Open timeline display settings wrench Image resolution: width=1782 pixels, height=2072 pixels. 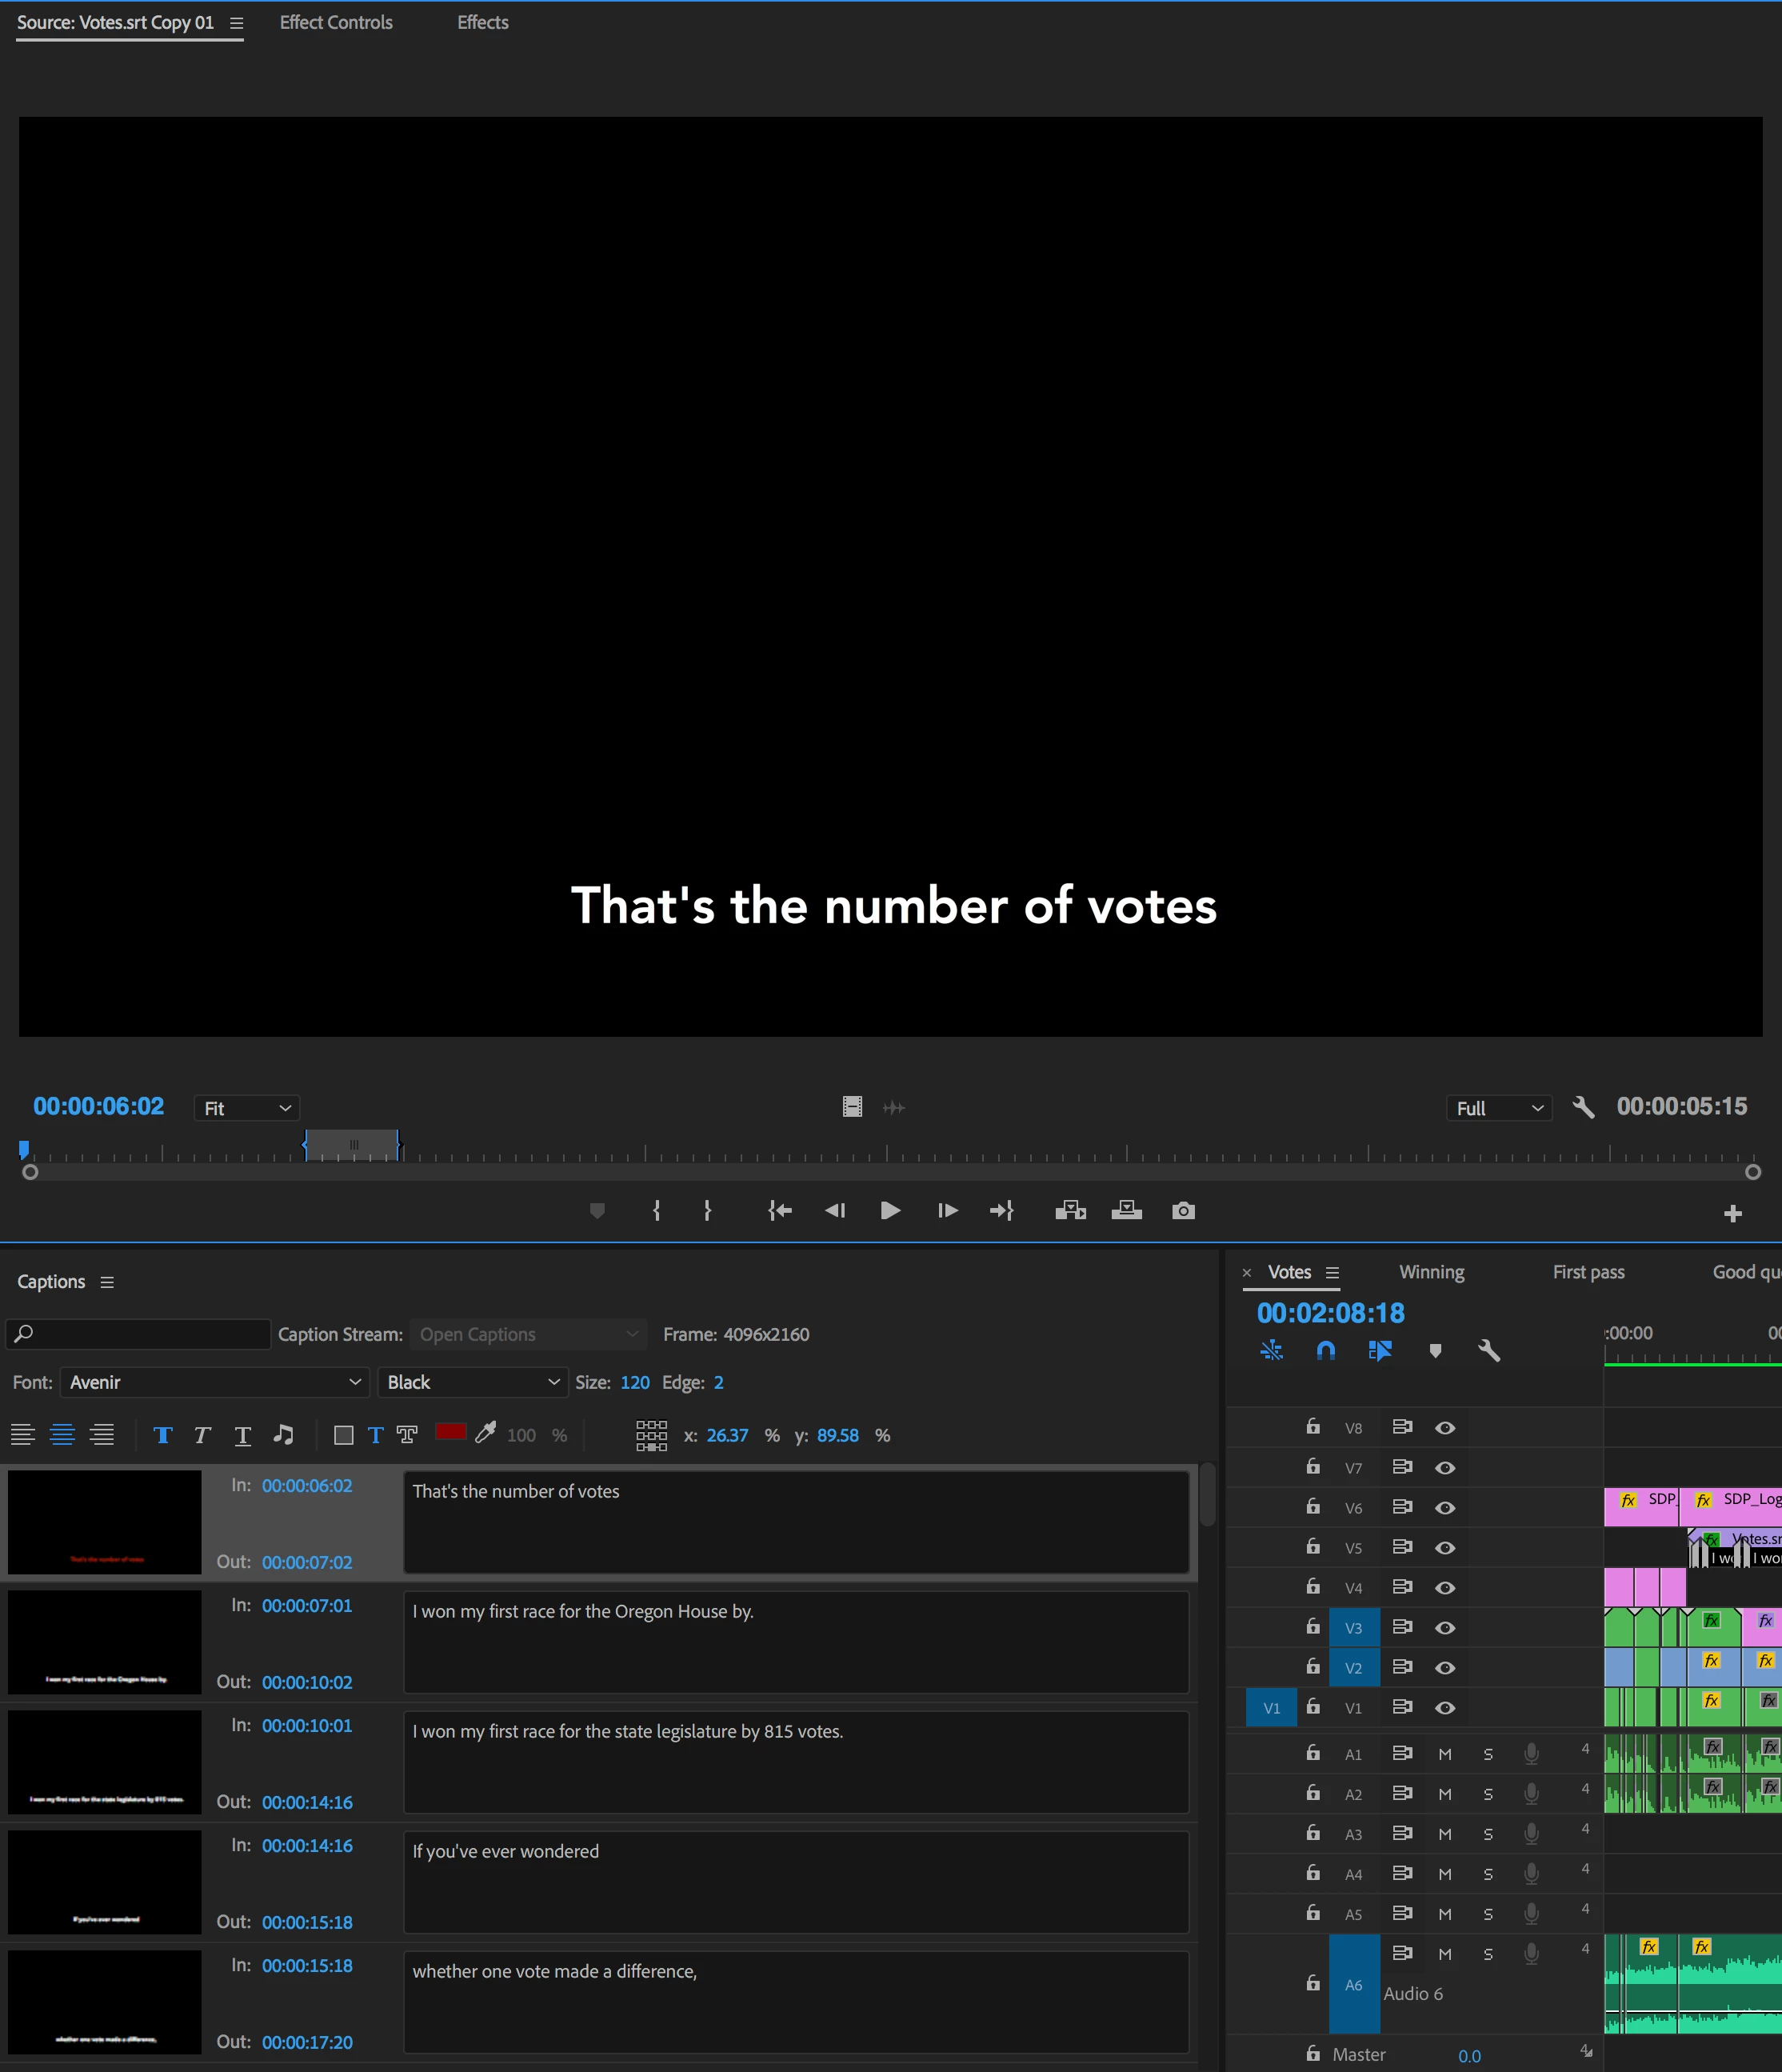1489,1351
